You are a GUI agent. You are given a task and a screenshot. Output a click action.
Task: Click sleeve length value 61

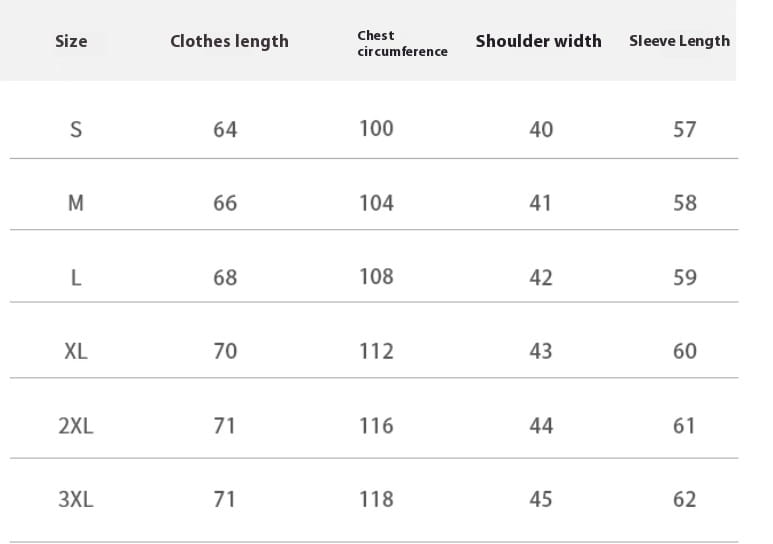pos(684,426)
